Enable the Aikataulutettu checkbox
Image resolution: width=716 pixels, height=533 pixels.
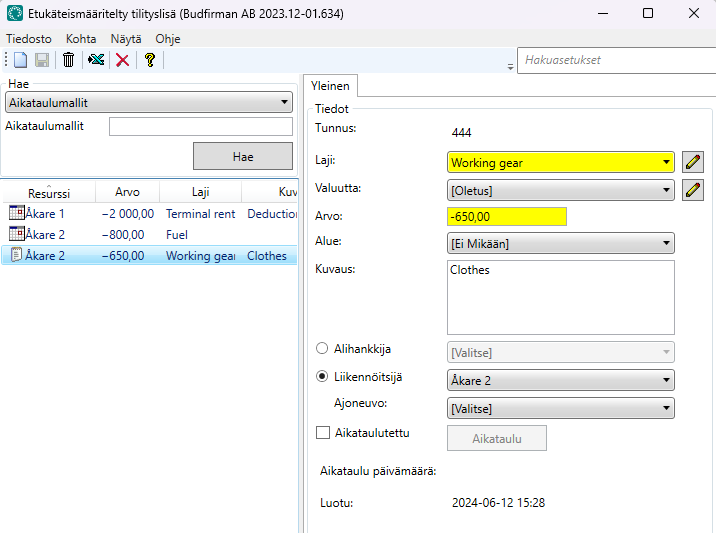323,433
